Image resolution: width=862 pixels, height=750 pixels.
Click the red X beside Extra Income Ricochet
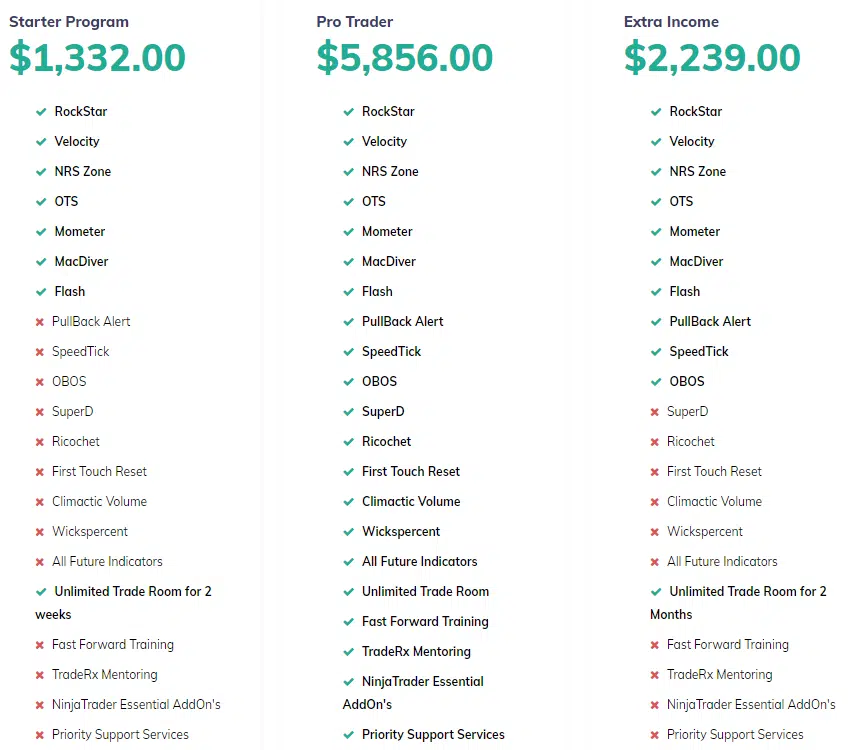click(x=654, y=442)
